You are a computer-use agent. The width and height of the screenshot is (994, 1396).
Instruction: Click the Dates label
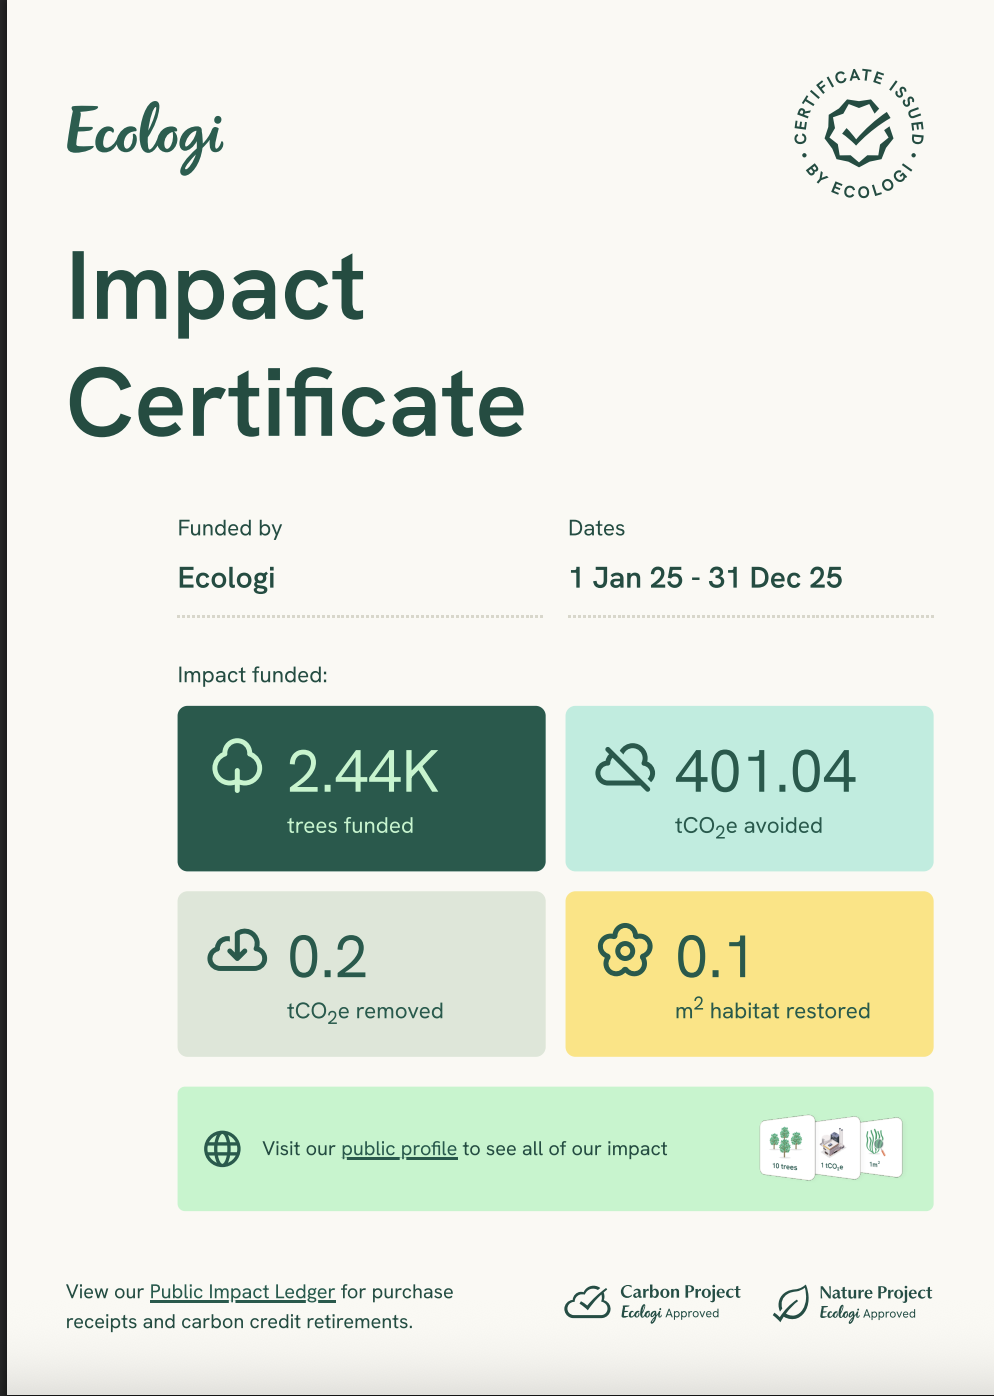click(597, 528)
